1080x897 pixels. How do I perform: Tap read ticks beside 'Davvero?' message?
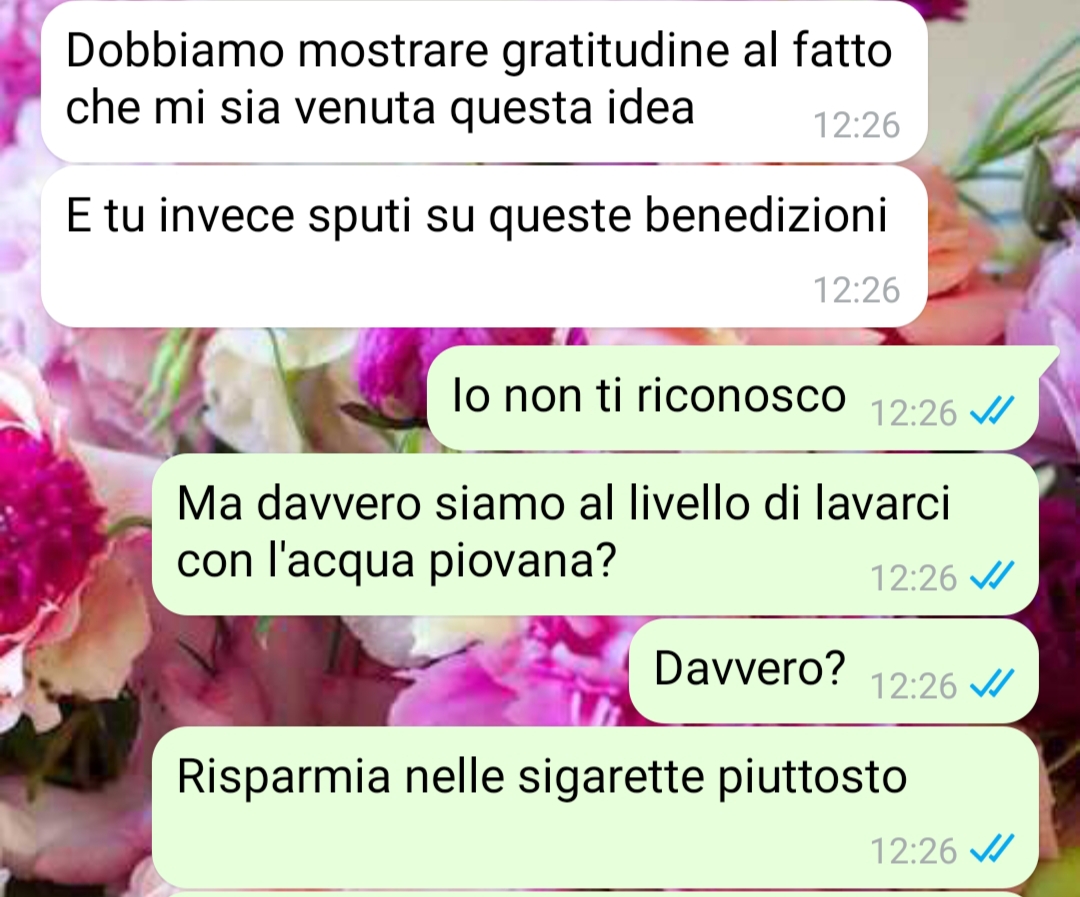coord(992,684)
